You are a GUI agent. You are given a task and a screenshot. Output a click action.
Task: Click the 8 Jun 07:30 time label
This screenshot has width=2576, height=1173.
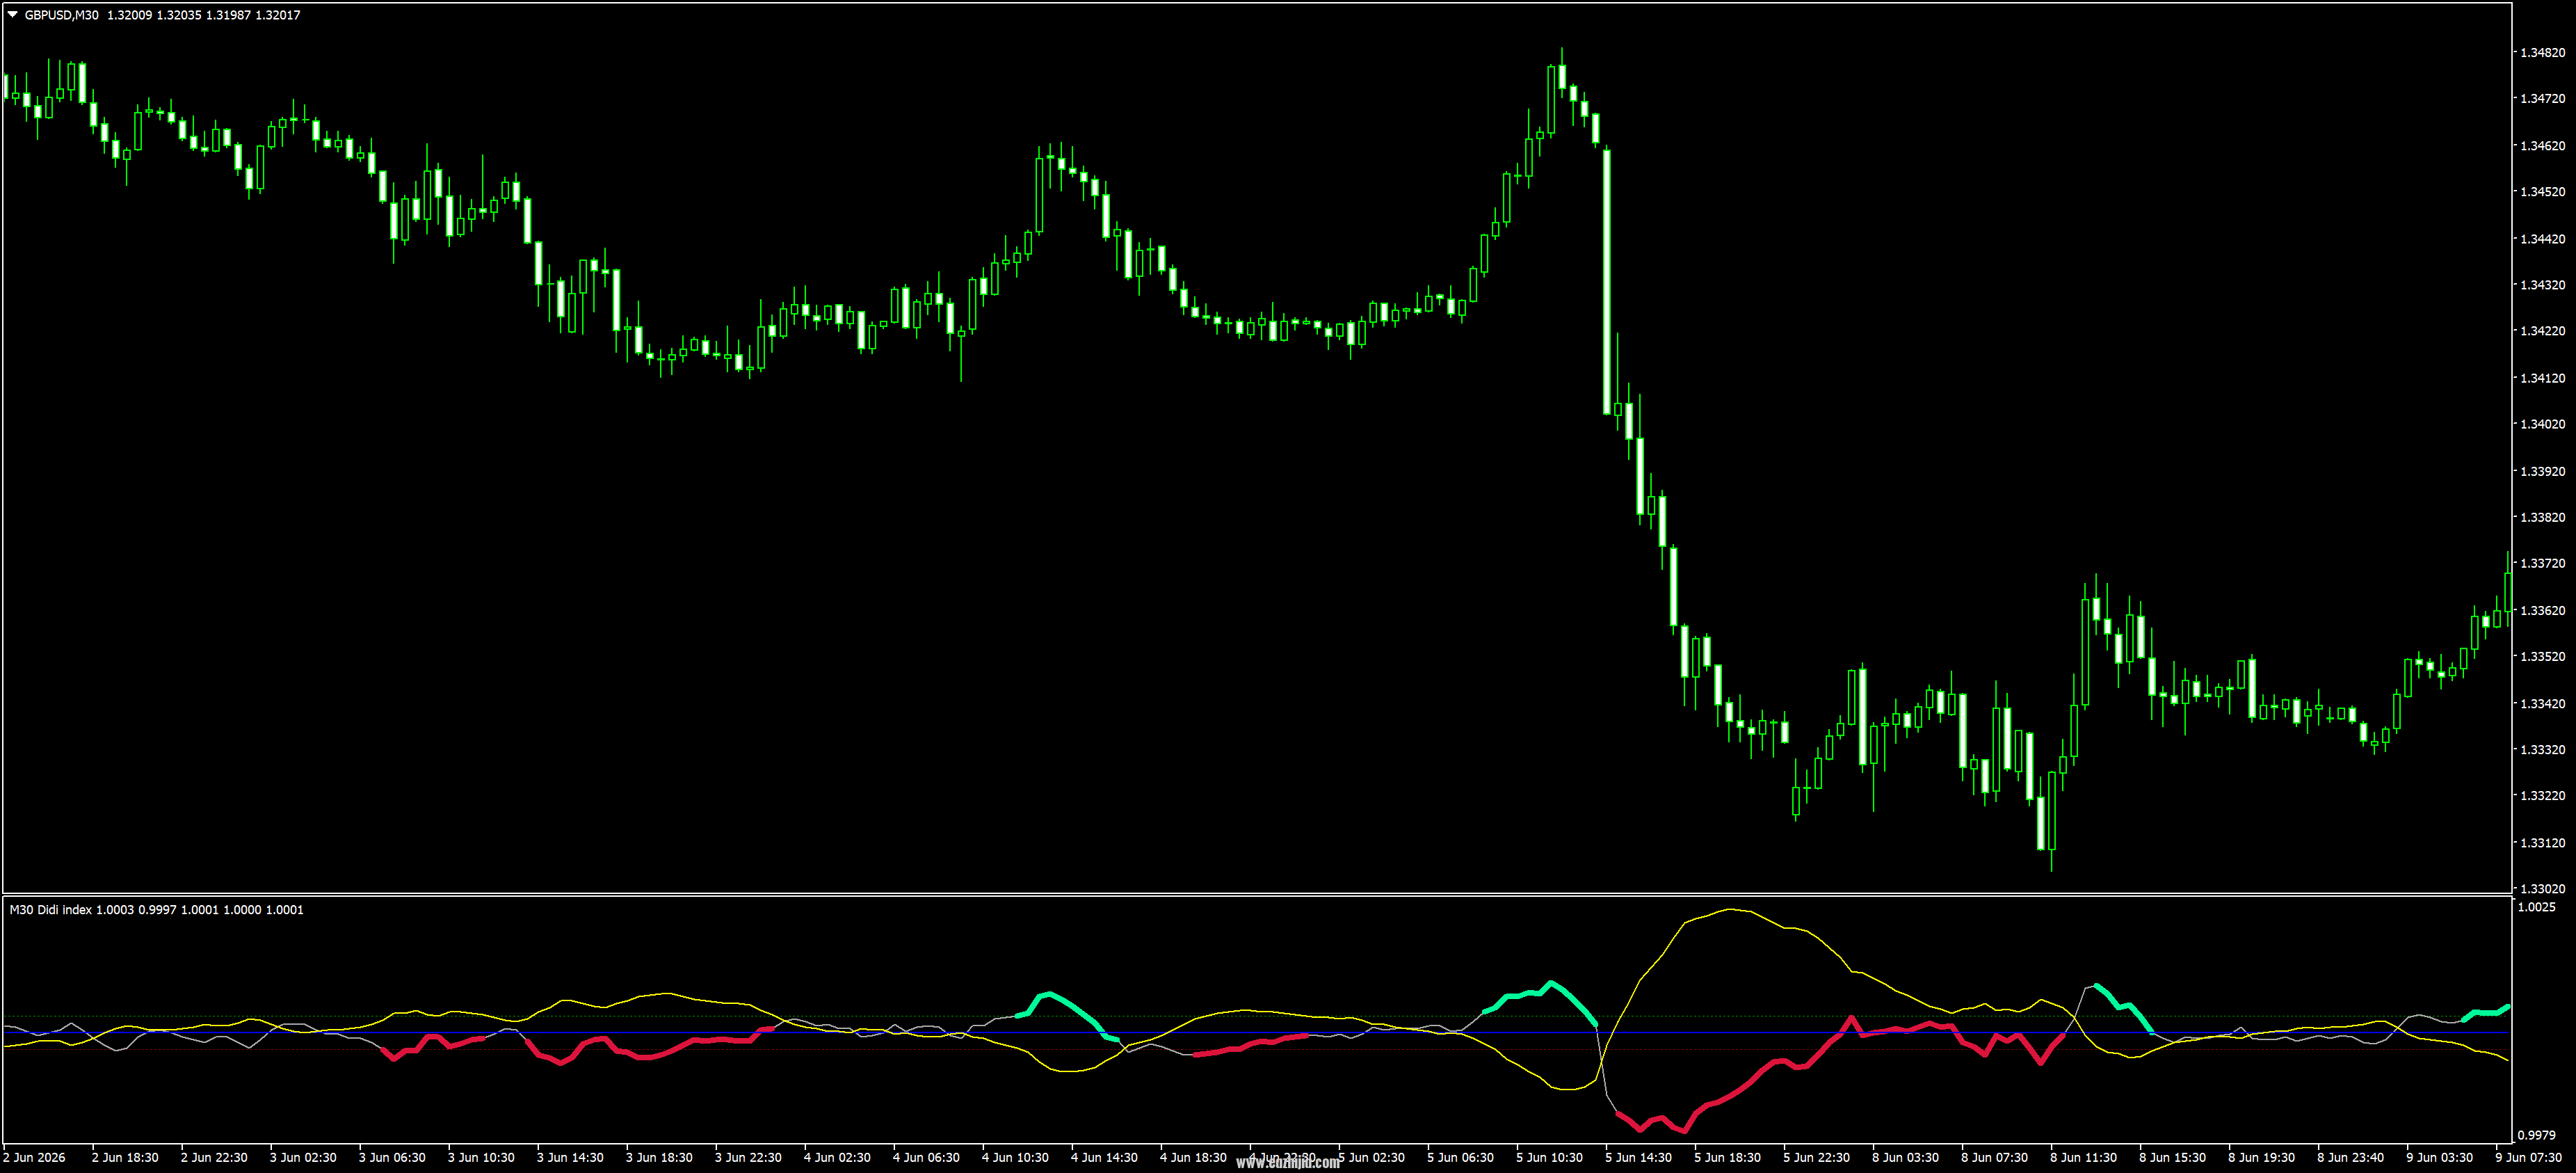point(1994,1157)
